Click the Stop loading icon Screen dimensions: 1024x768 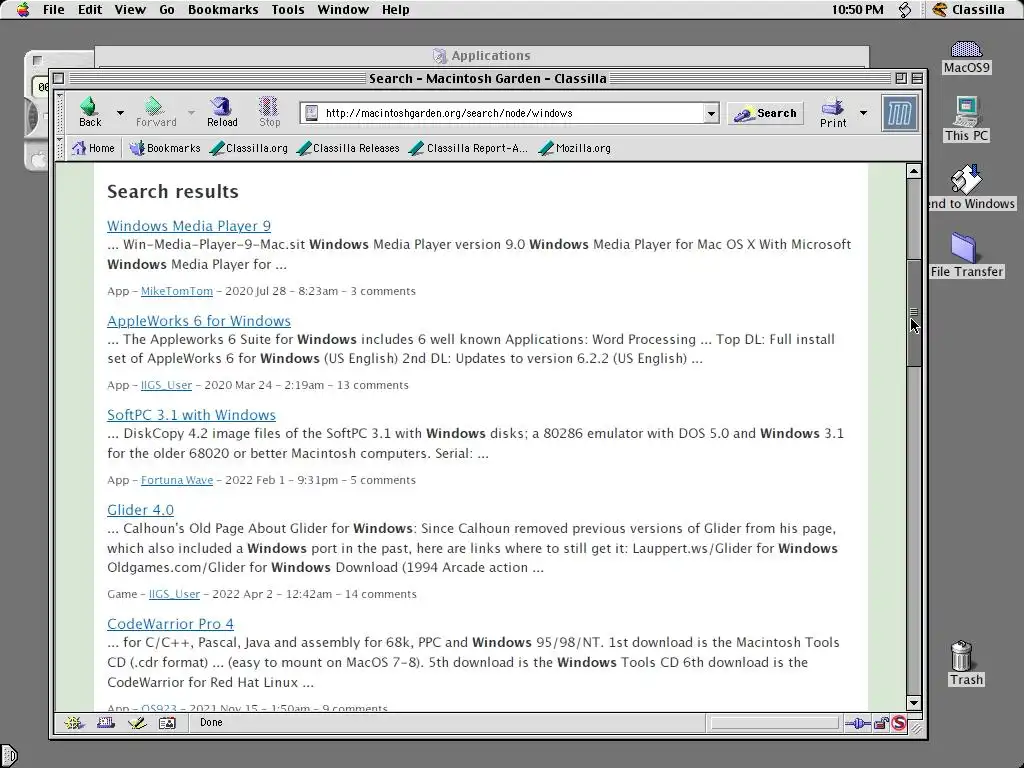pyautogui.click(x=268, y=106)
